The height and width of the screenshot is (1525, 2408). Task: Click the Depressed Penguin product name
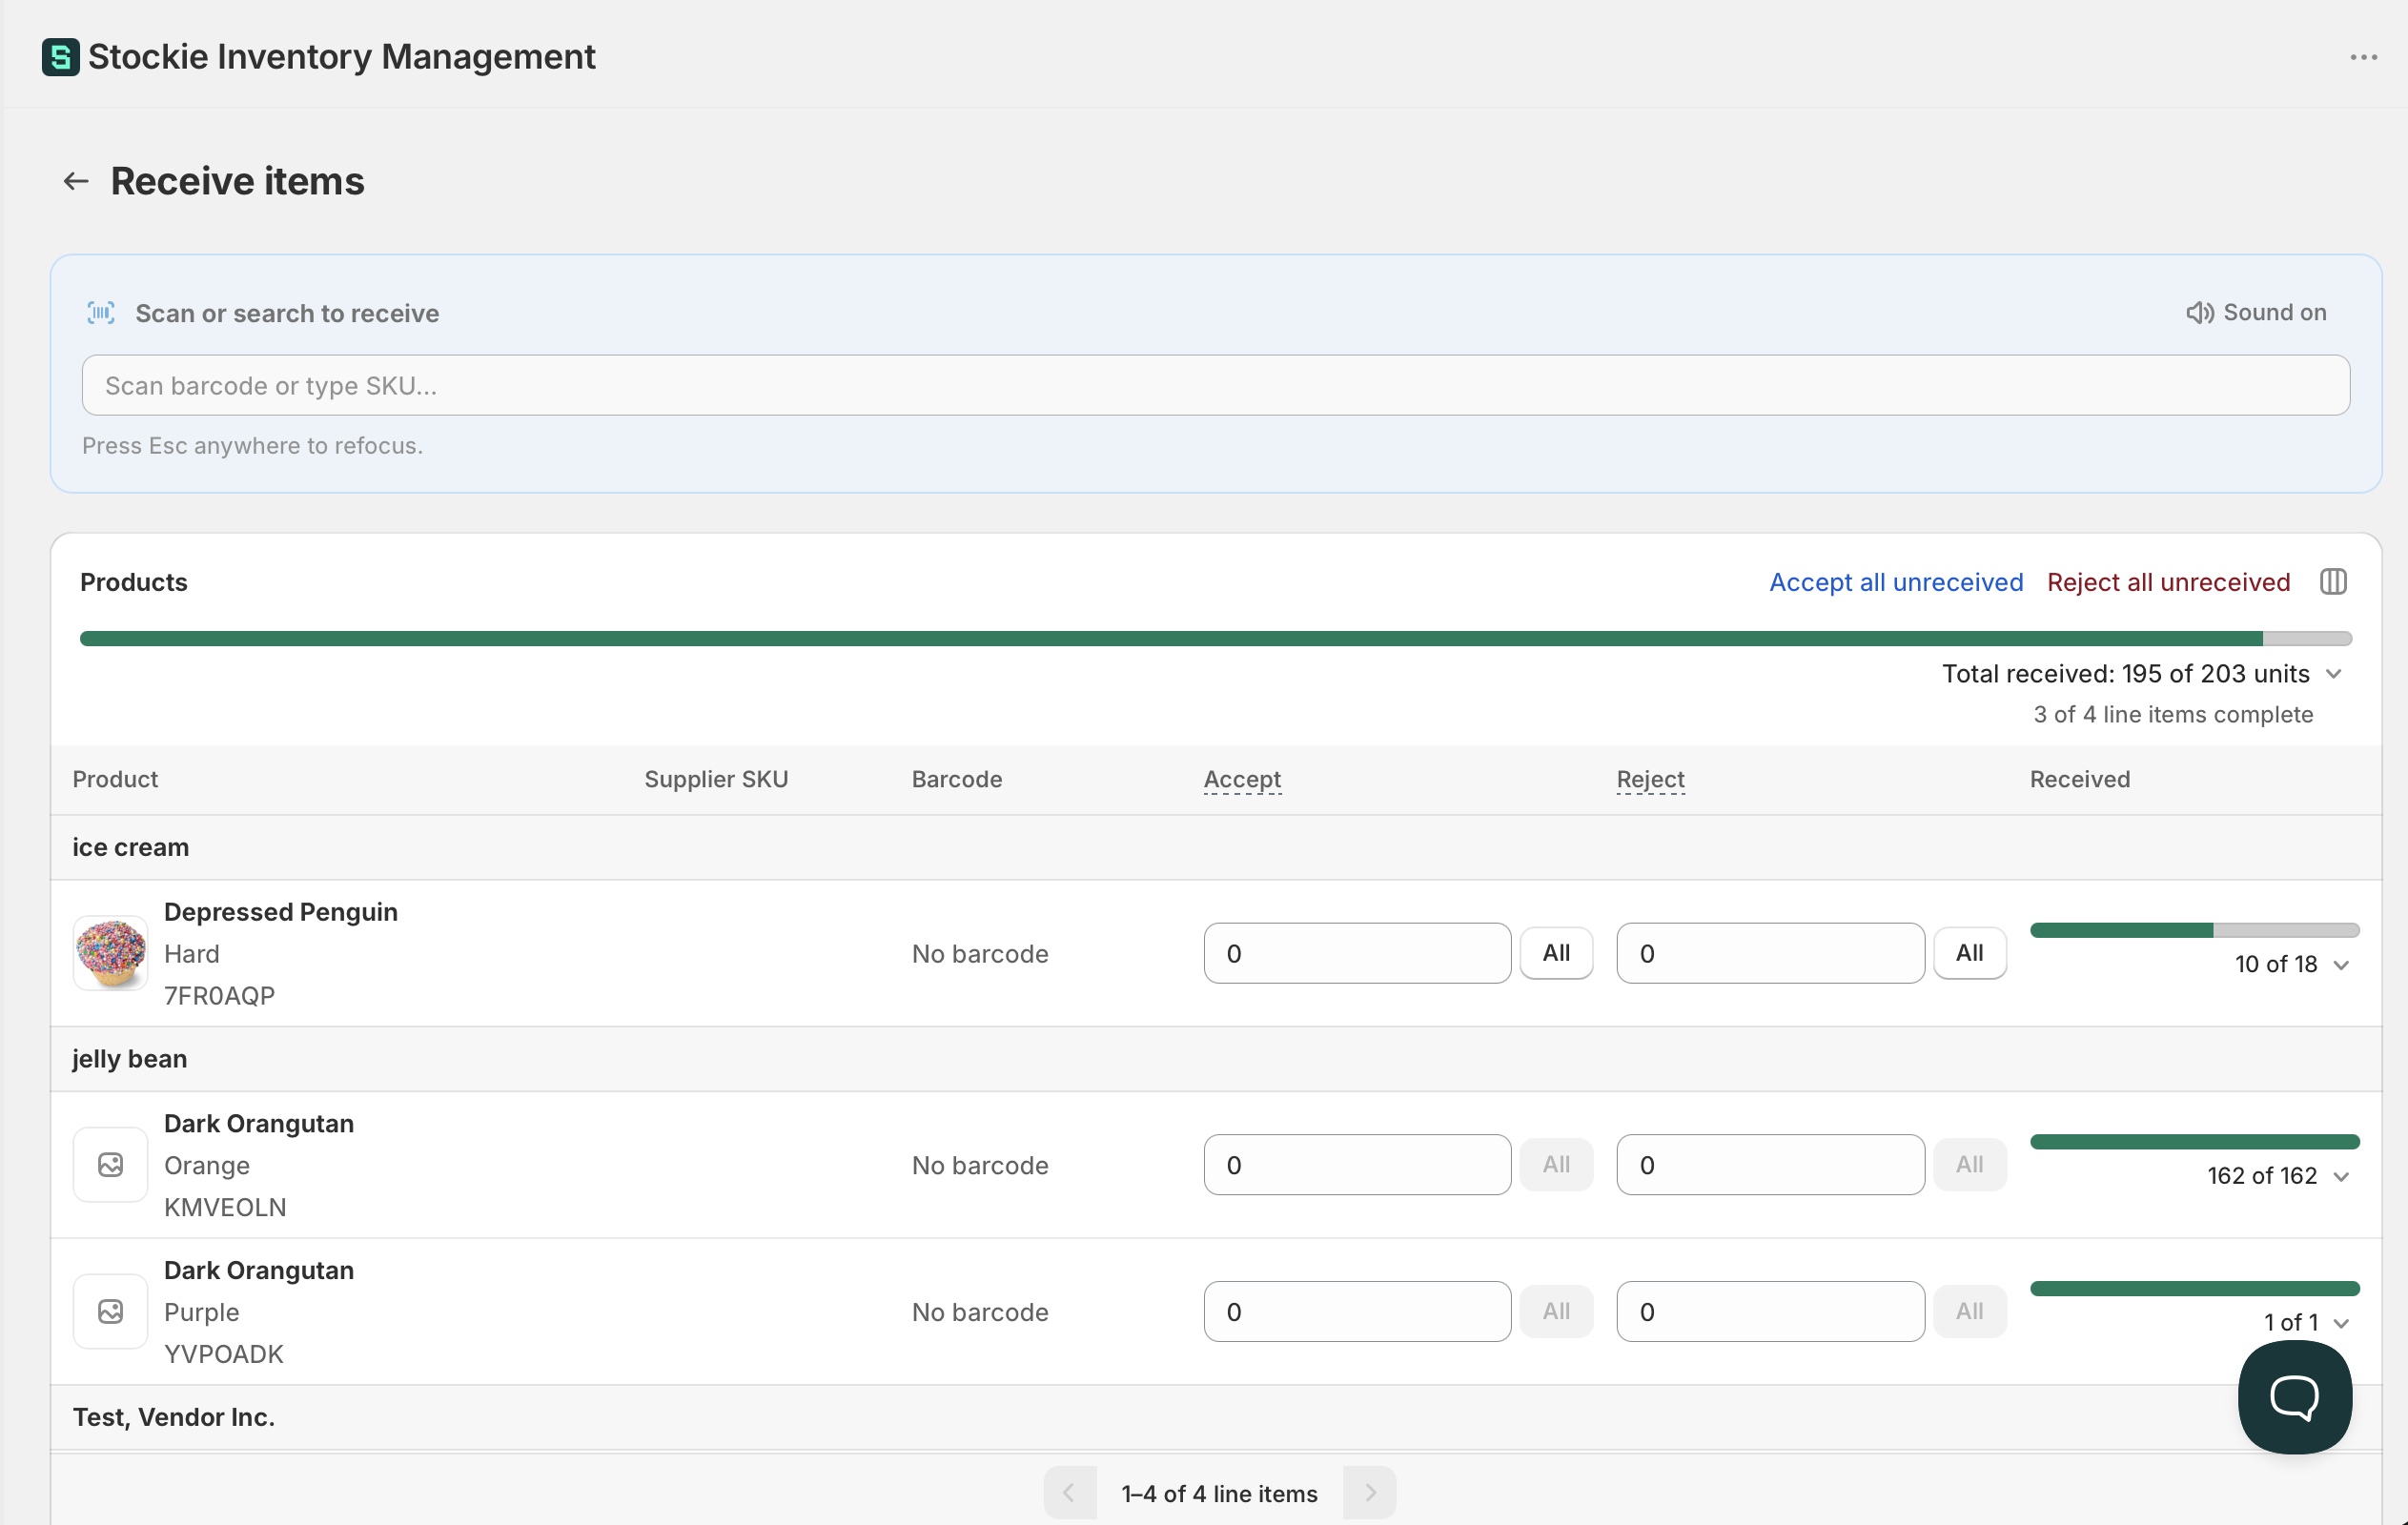[281, 912]
